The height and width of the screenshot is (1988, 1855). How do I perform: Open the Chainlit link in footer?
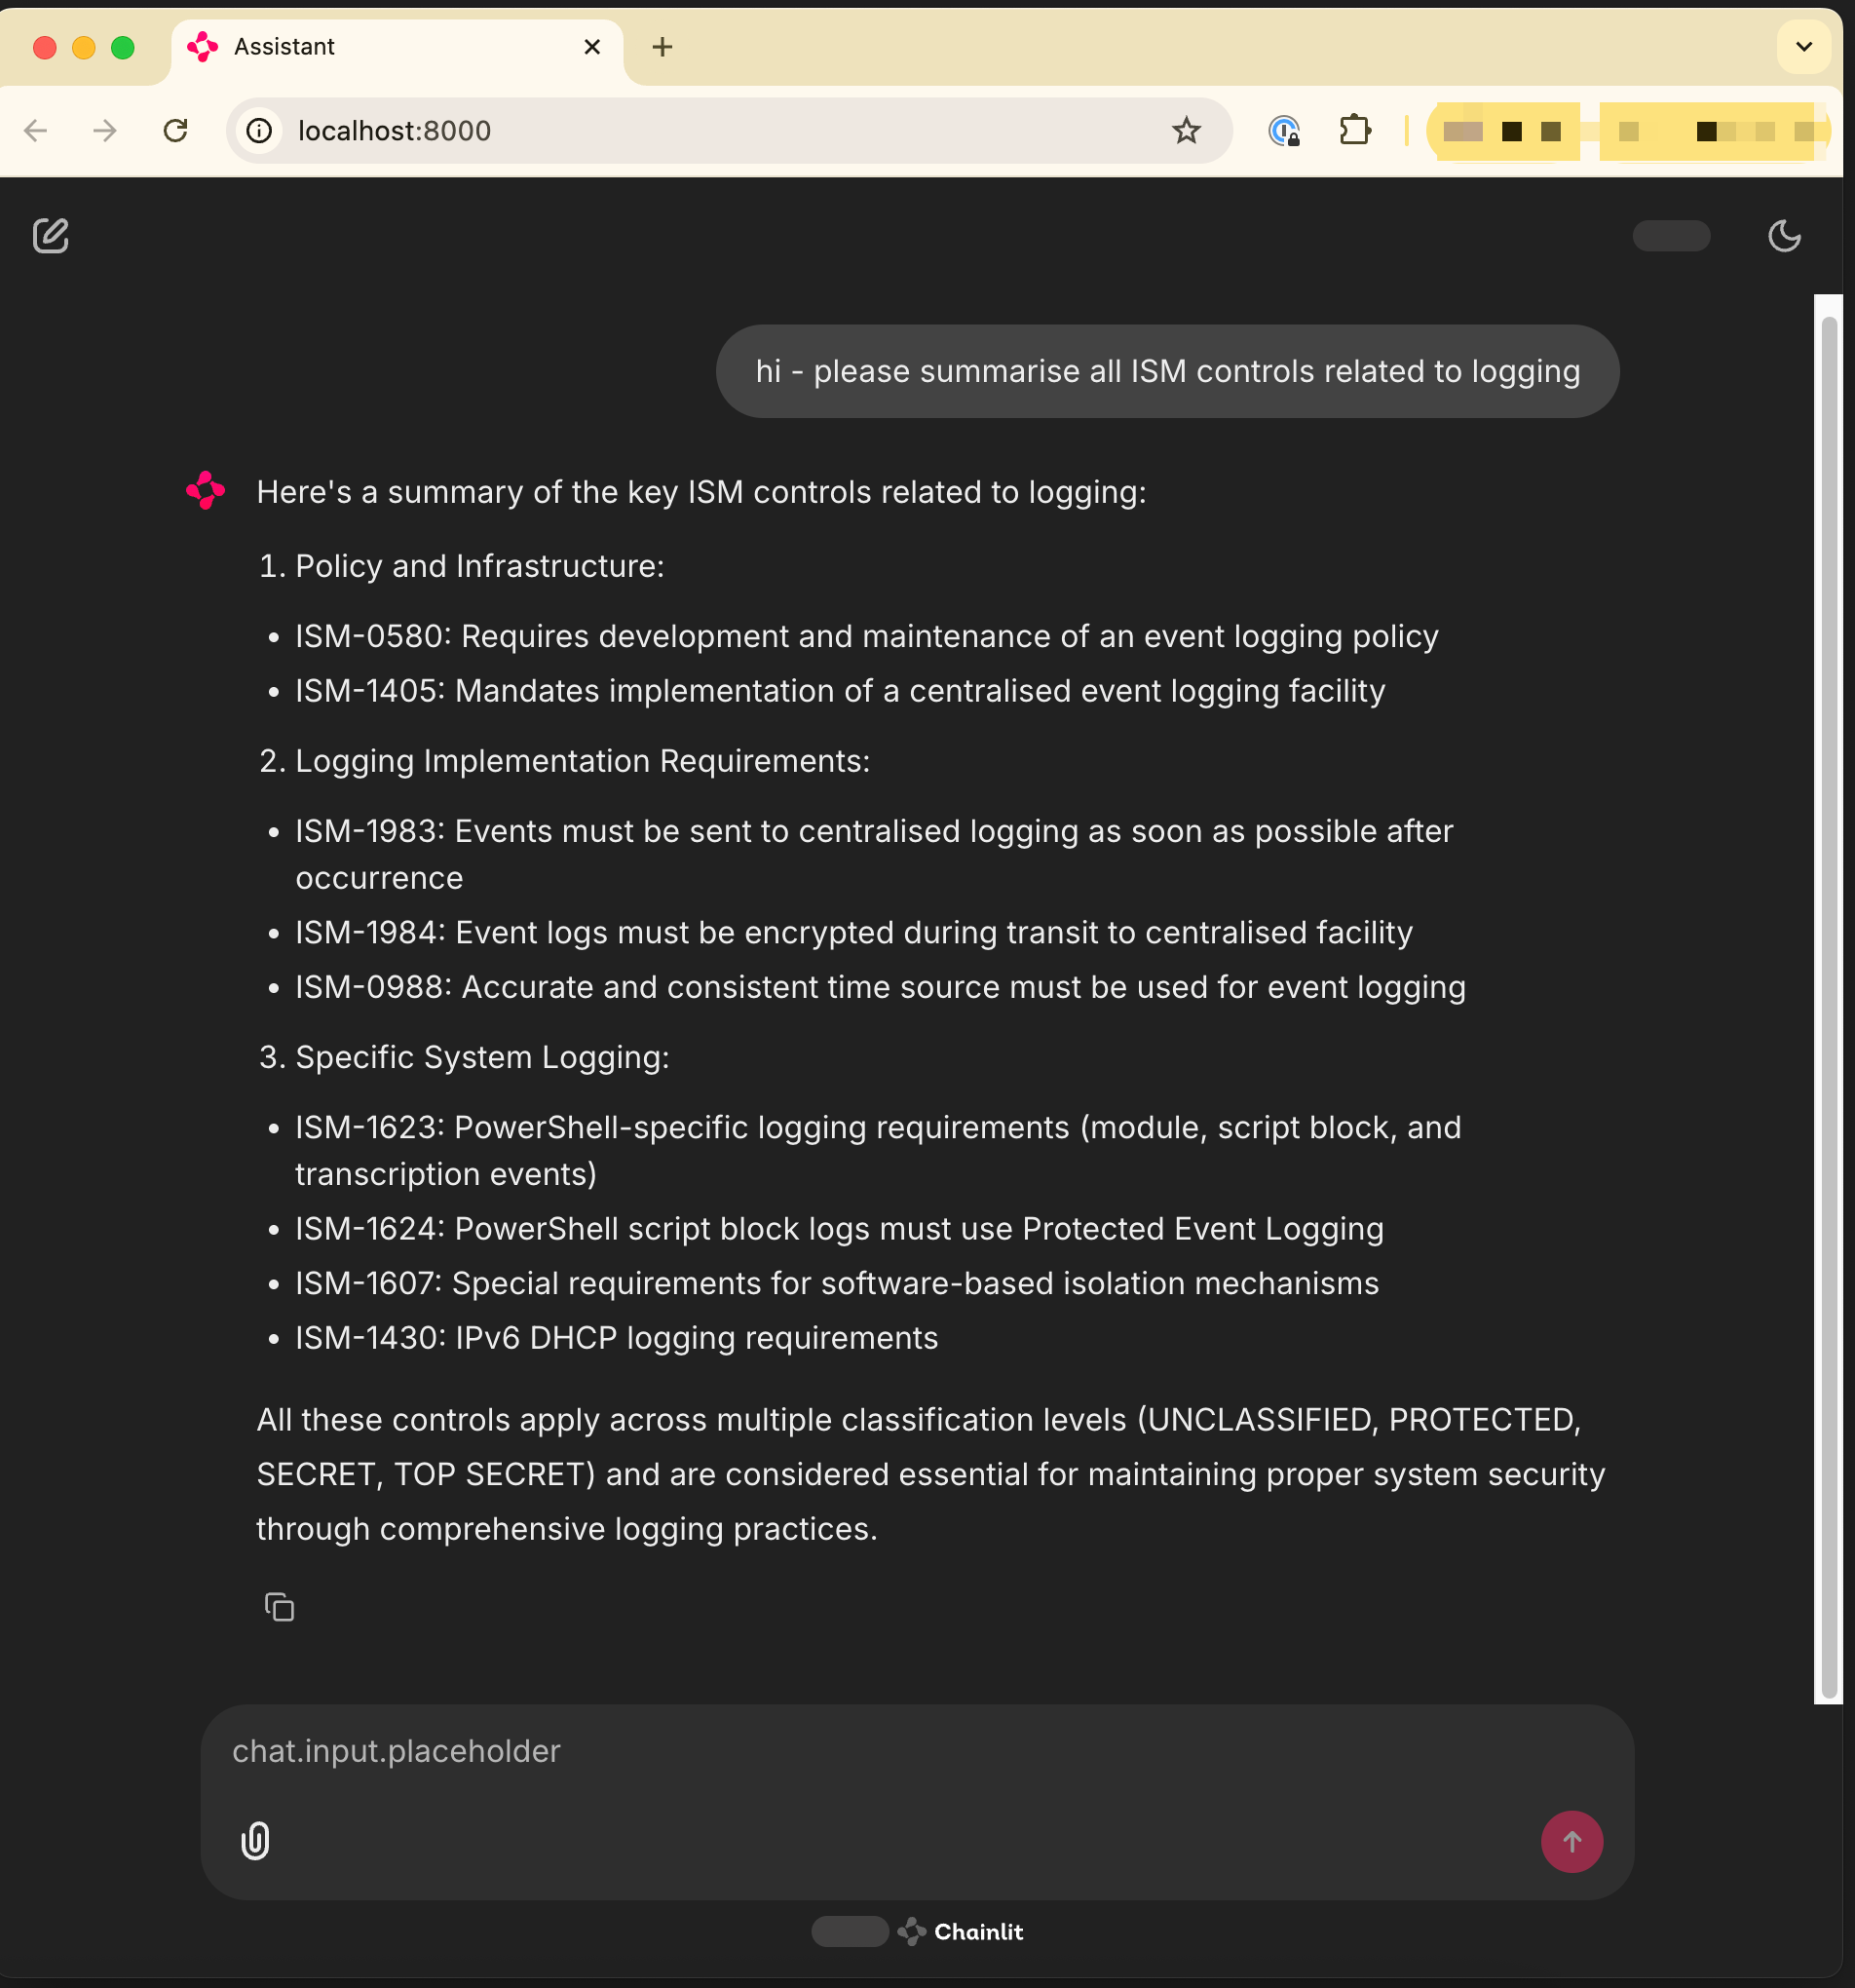point(961,1931)
